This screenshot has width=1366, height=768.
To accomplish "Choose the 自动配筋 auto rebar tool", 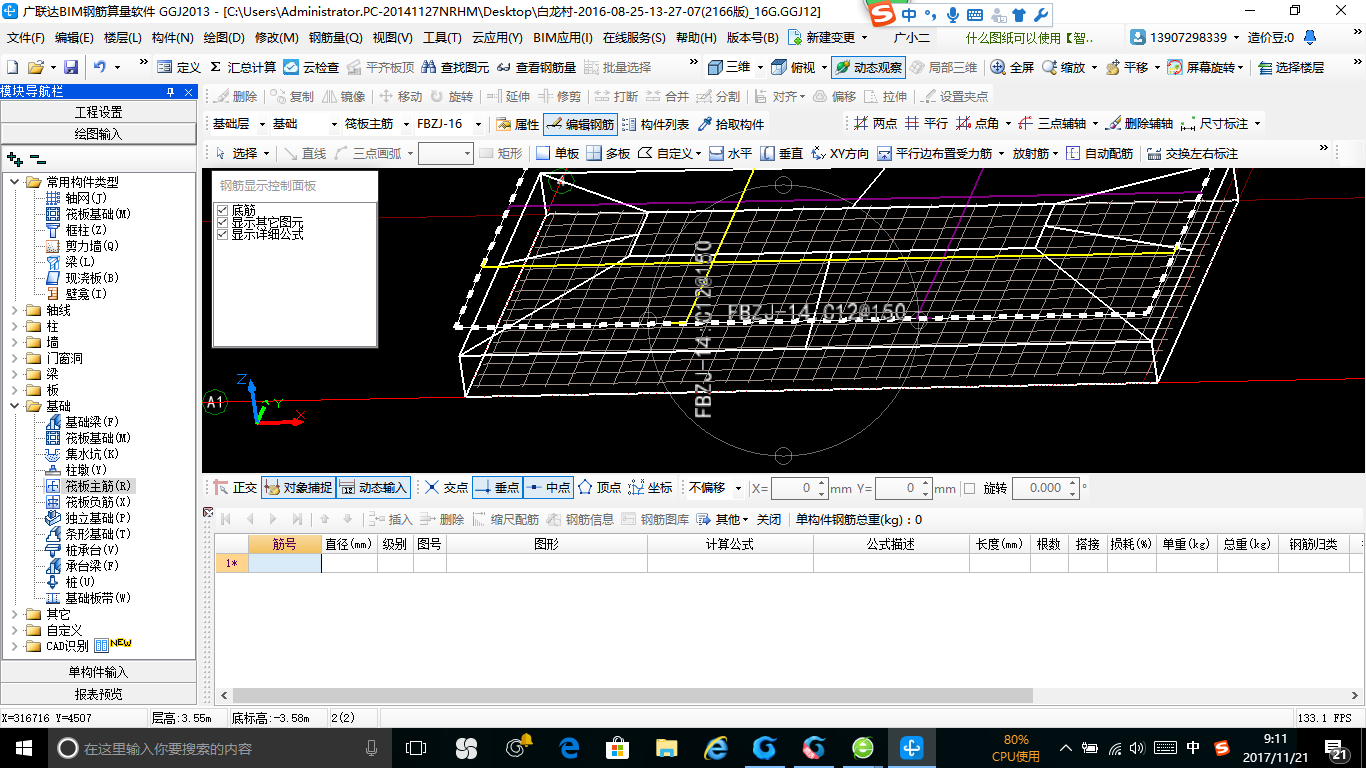I will pyautogui.click(x=1100, y=153).
